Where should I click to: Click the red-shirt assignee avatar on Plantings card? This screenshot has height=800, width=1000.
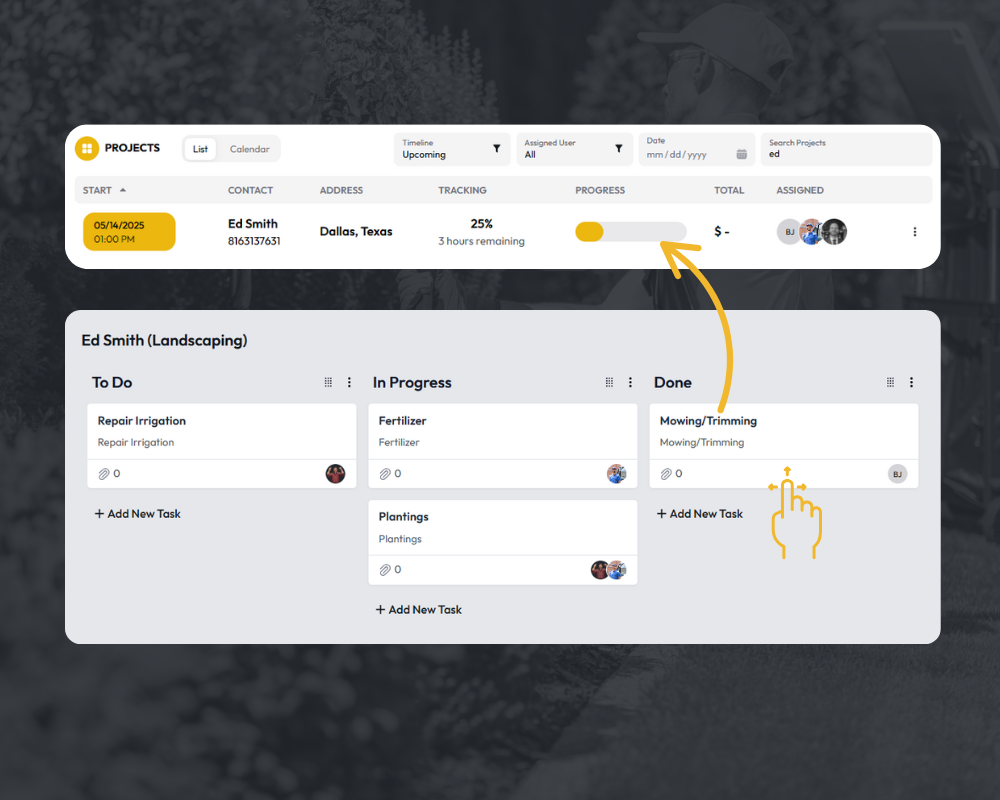[599, 570]
